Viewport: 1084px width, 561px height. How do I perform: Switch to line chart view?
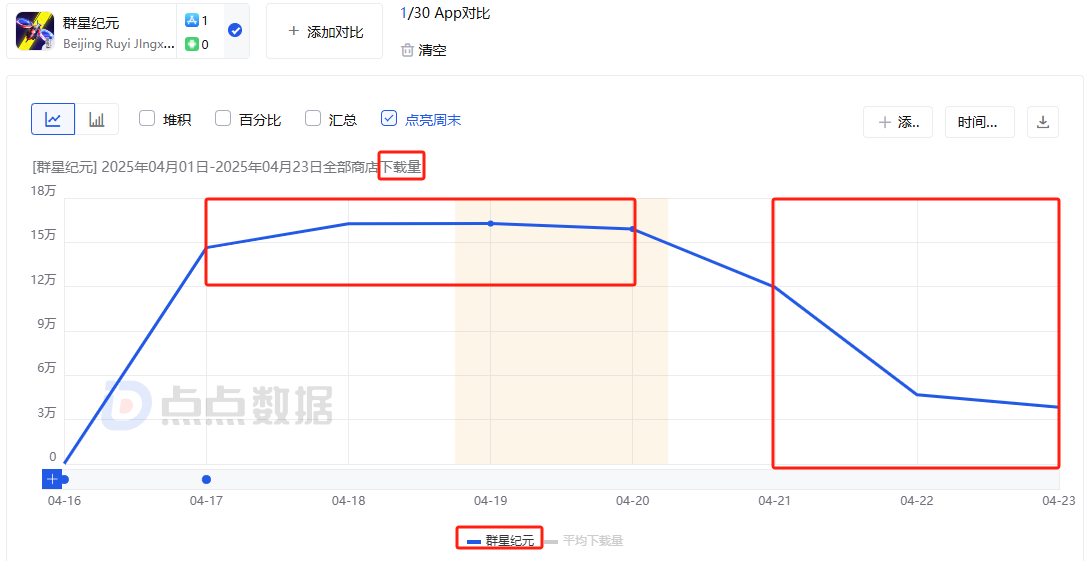53,119
